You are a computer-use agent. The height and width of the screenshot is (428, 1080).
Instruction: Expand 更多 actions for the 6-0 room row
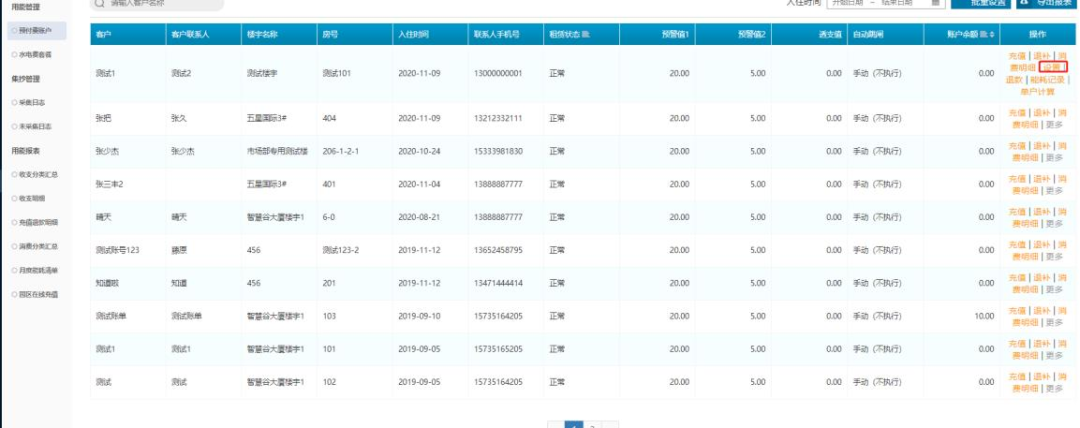tap(1055, 224)
